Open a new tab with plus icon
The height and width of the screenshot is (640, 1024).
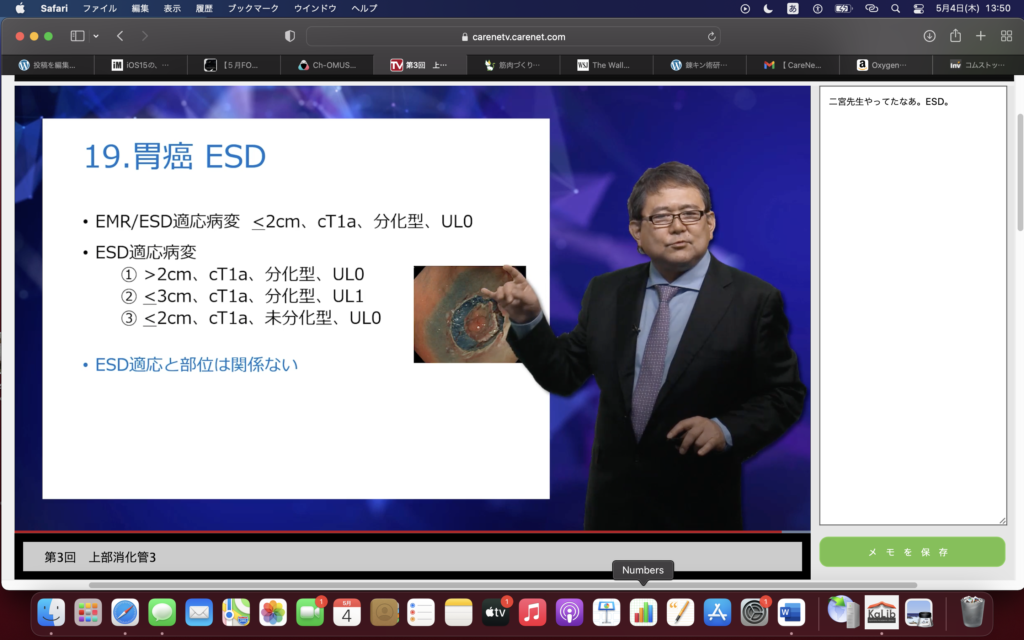(x=980, y=36)
